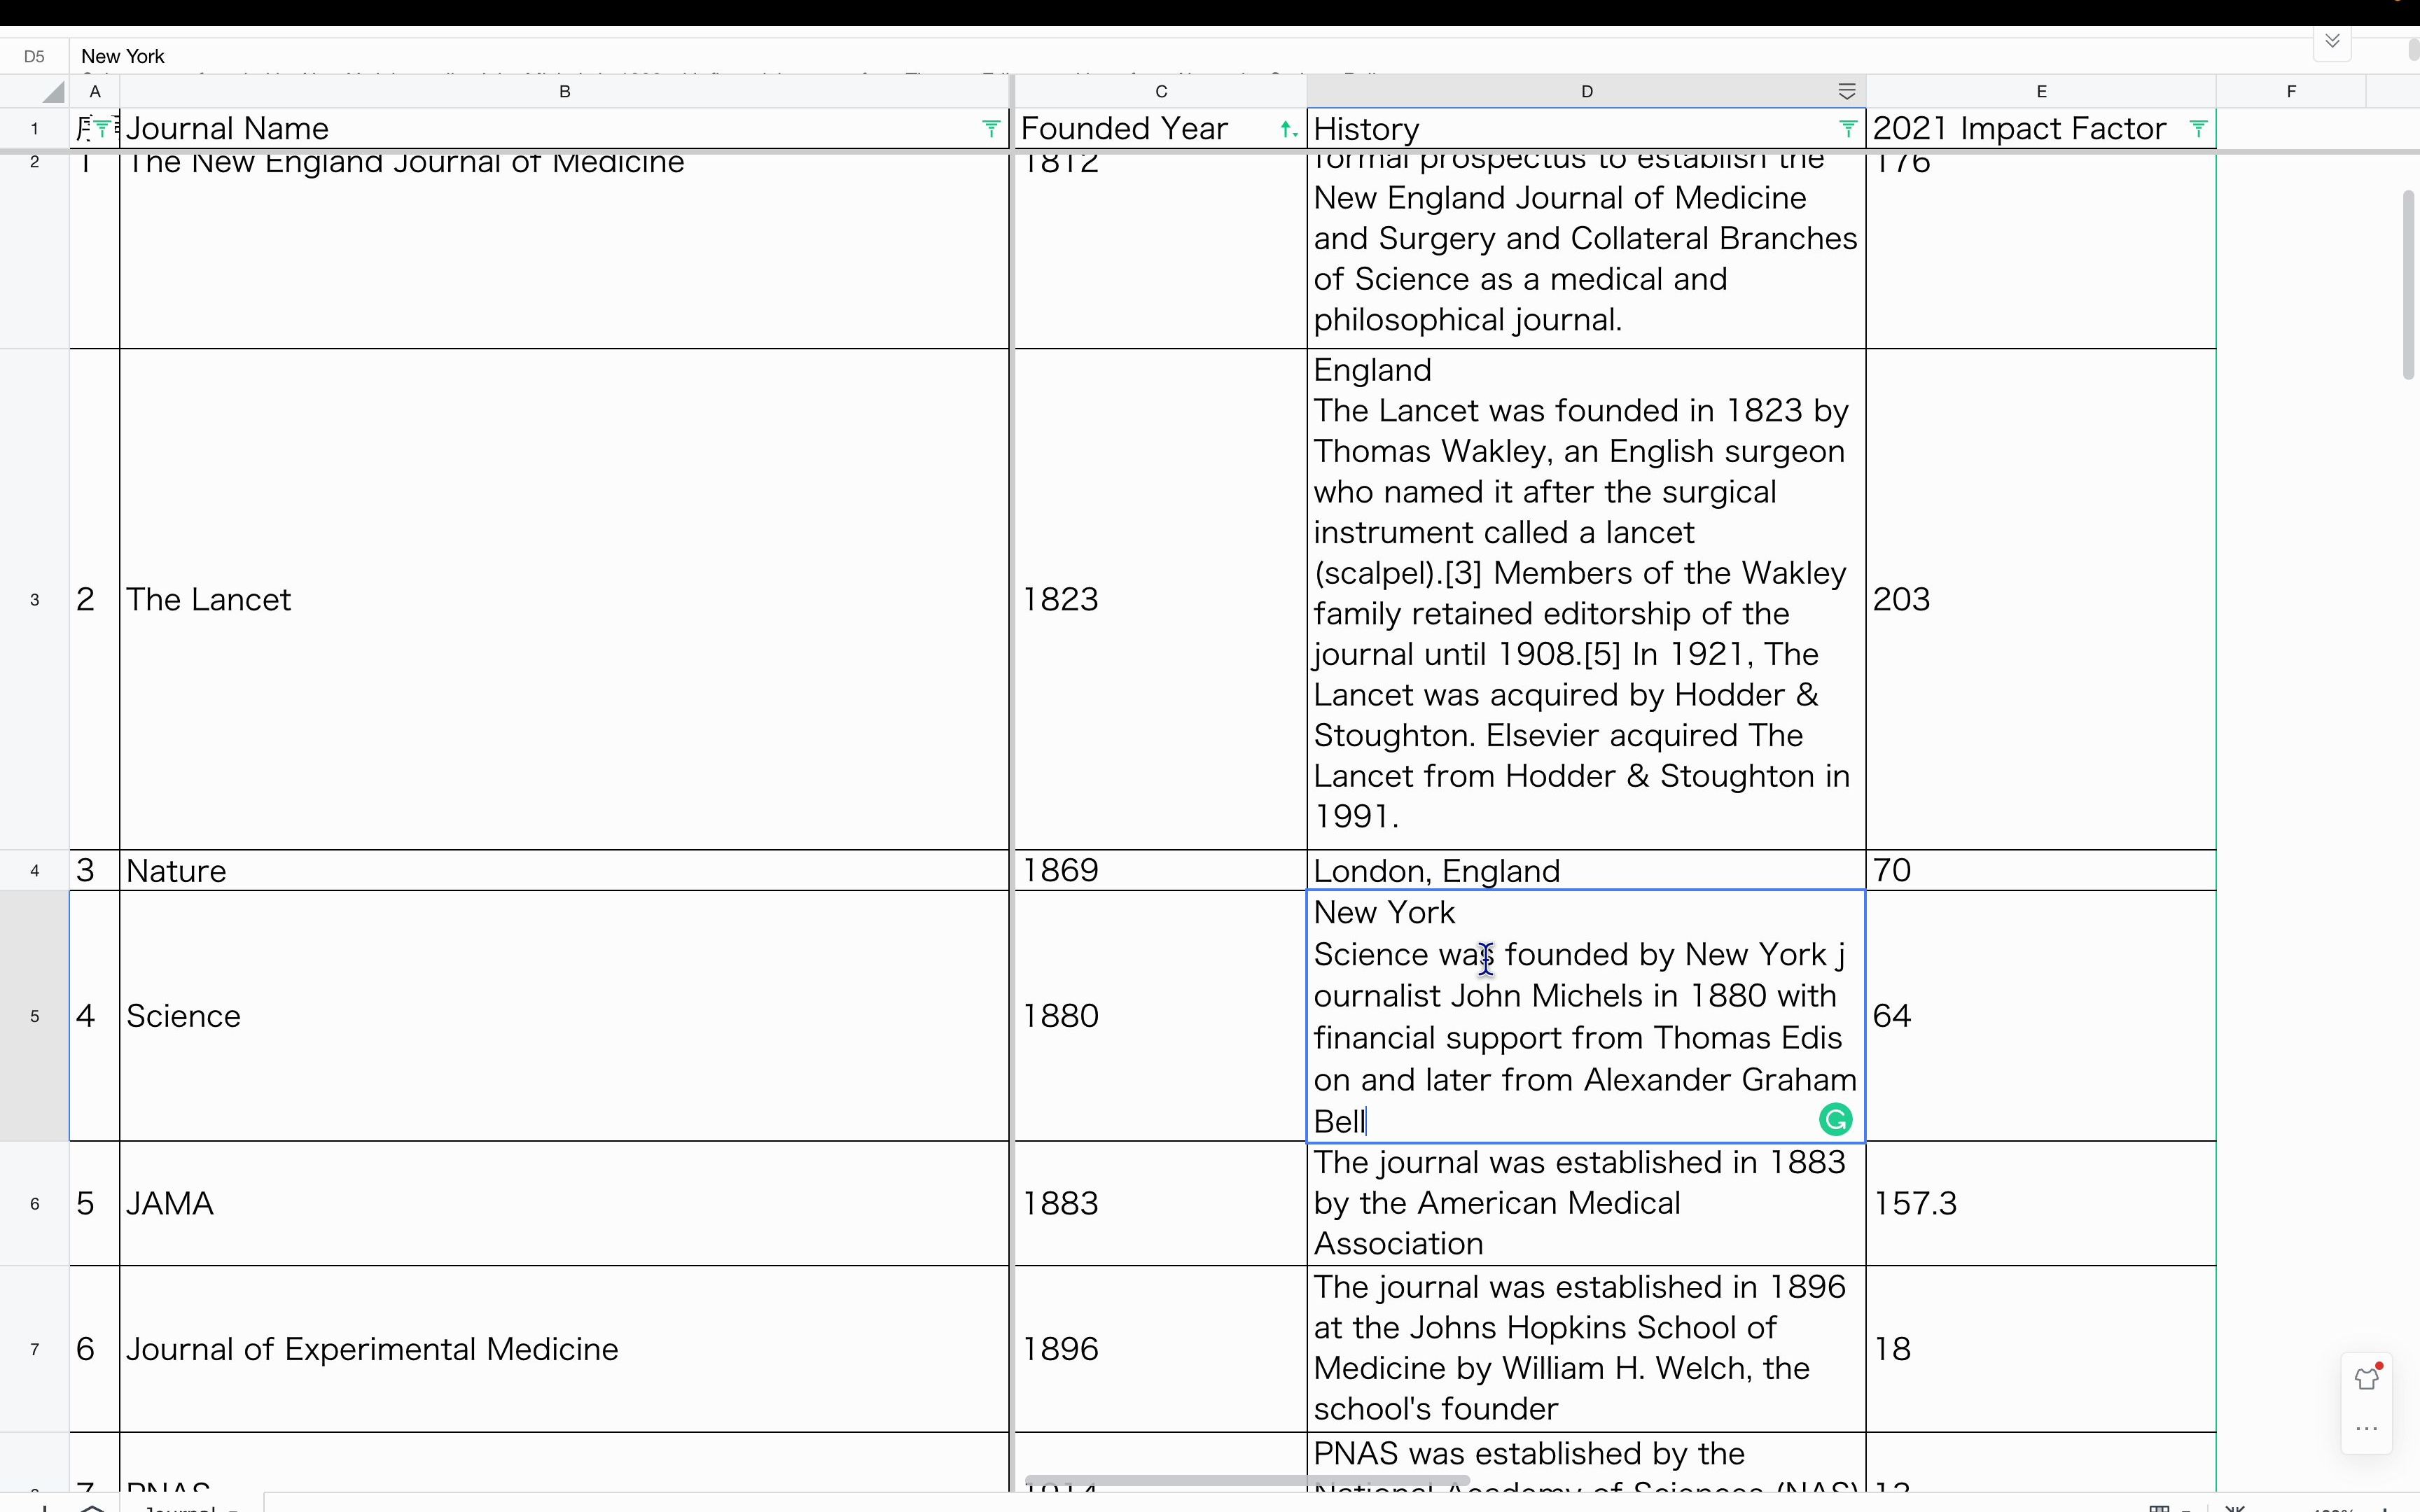The width and height of the screenshot is (2420, 1512).
Task: Select founded year 1883 cell
Action: pos(1161,1203)
